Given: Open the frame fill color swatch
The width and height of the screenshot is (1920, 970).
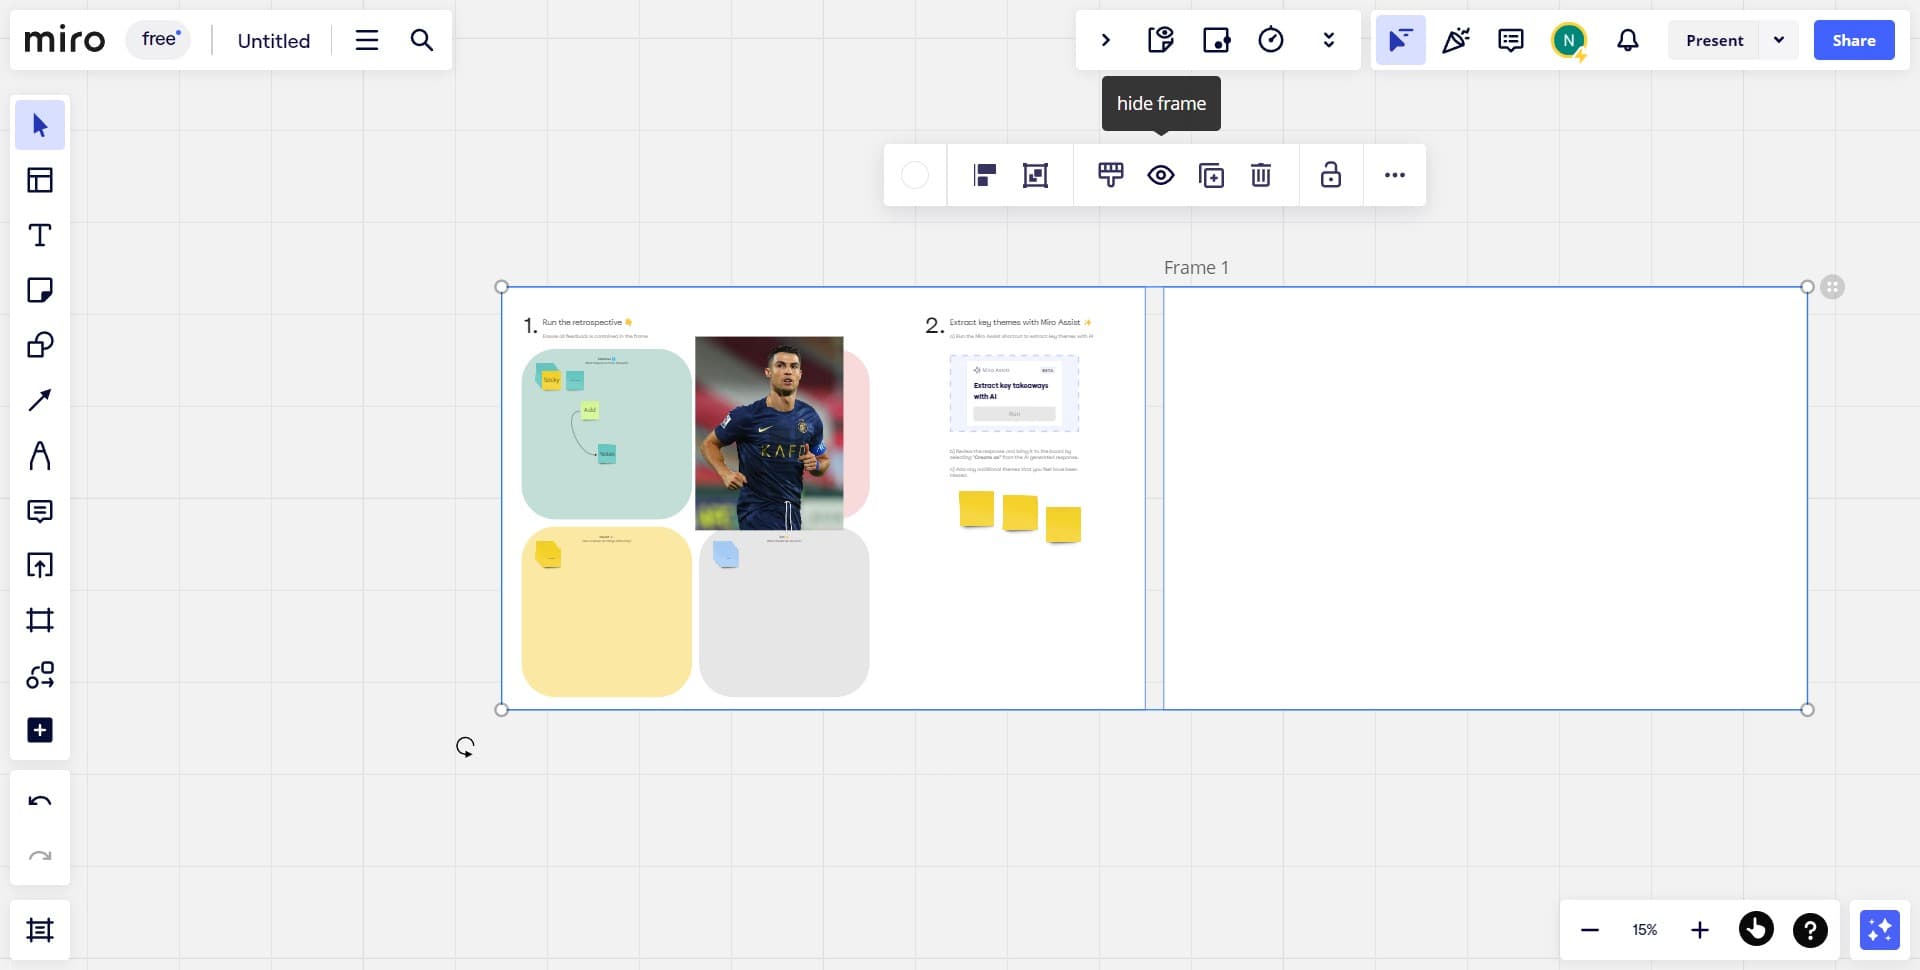Looking at the screenshot, I should click(x=915, y=175).
